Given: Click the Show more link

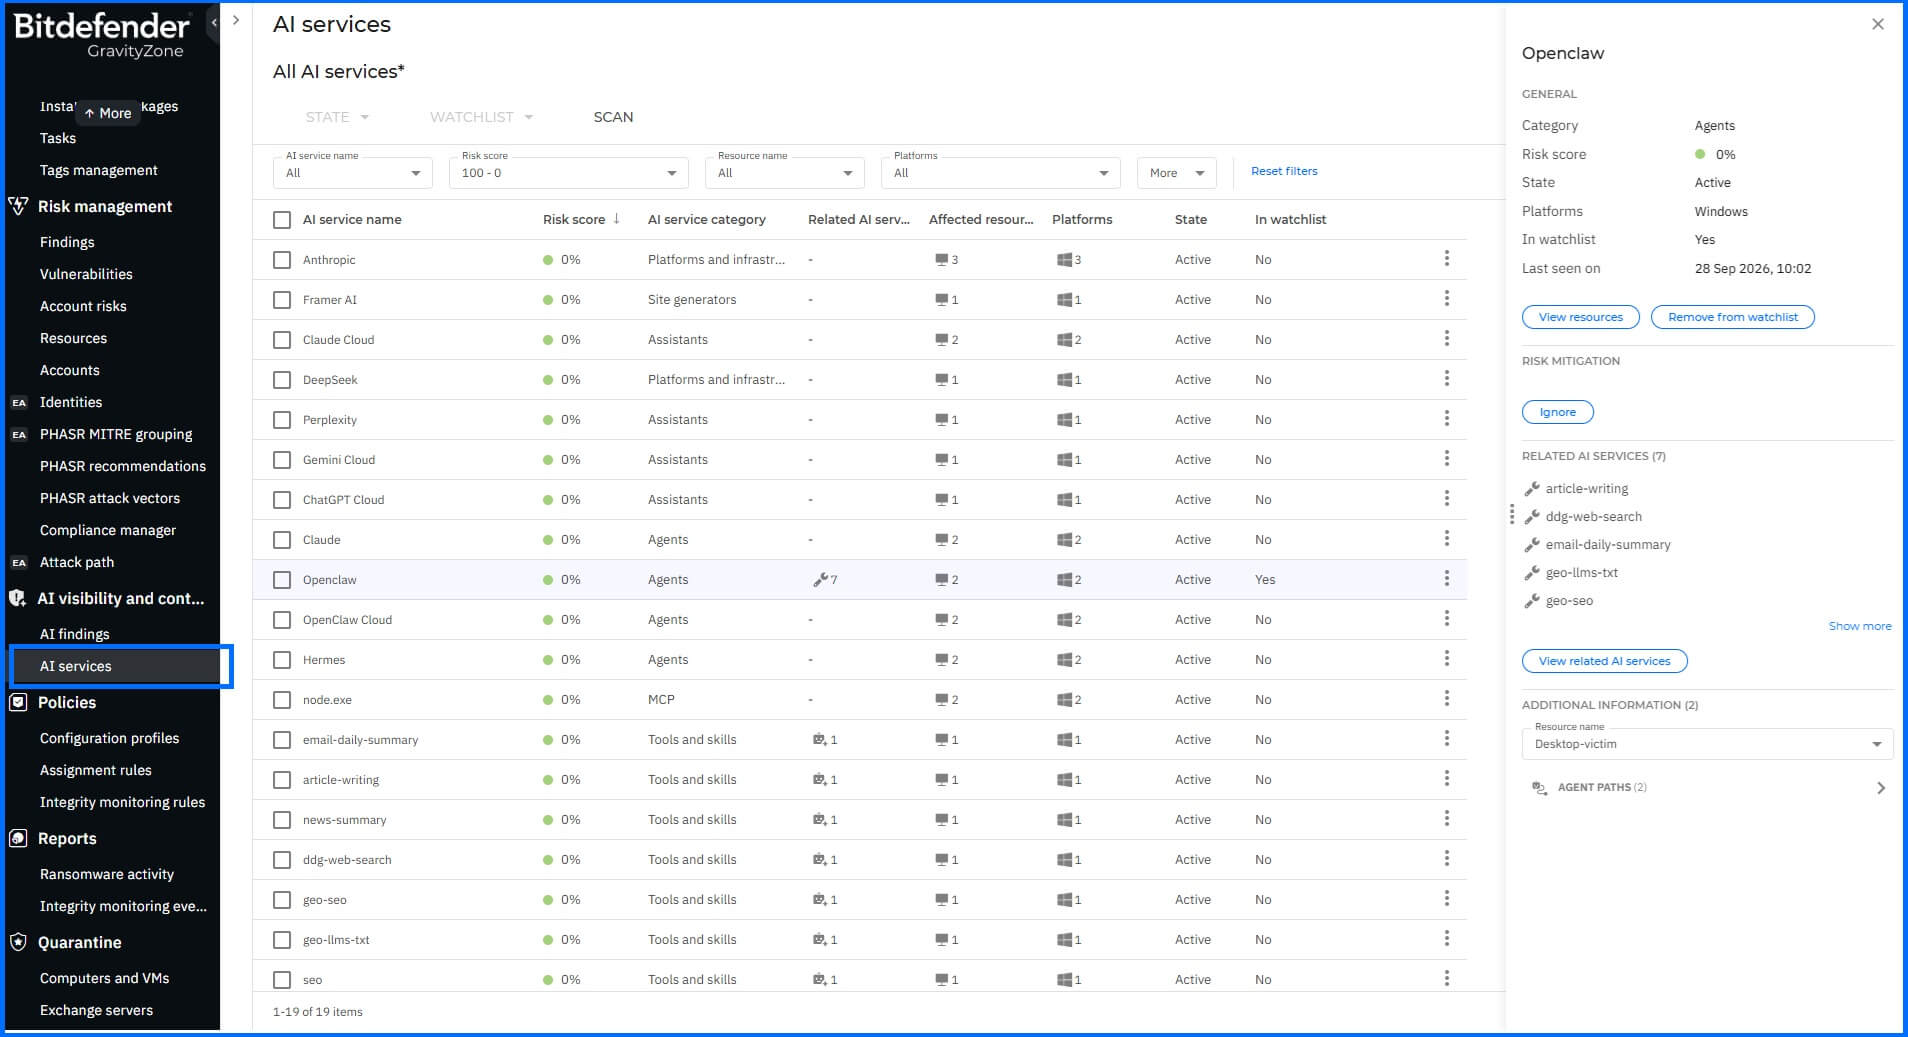Looking at the screenshot, I should pyautogui.click(x=1860, y=626).
